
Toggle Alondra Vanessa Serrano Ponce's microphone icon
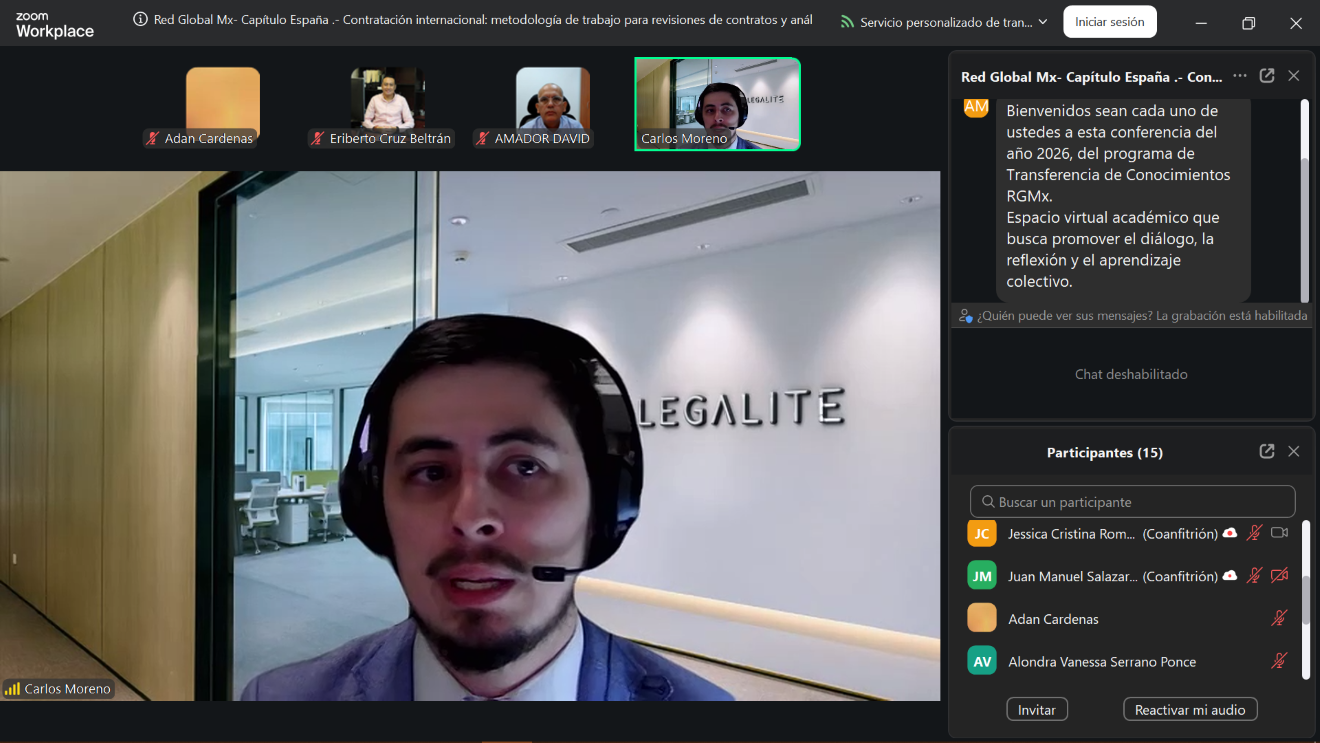(1279, 661)
